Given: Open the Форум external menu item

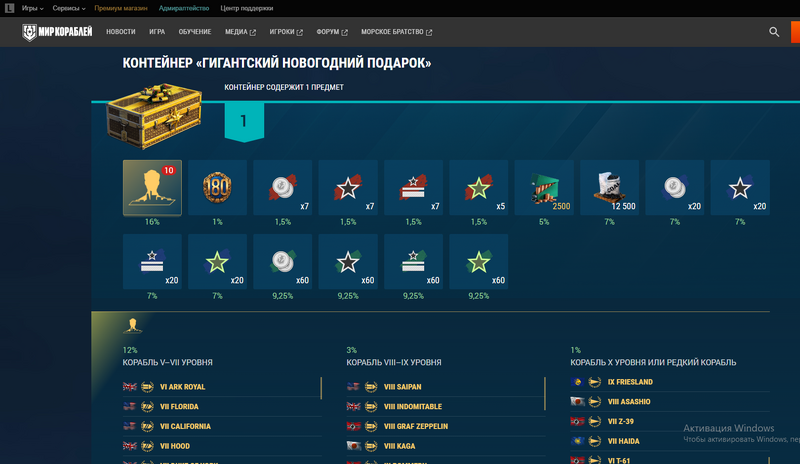Looking at the screenshot, I should [x=332, y=32].
